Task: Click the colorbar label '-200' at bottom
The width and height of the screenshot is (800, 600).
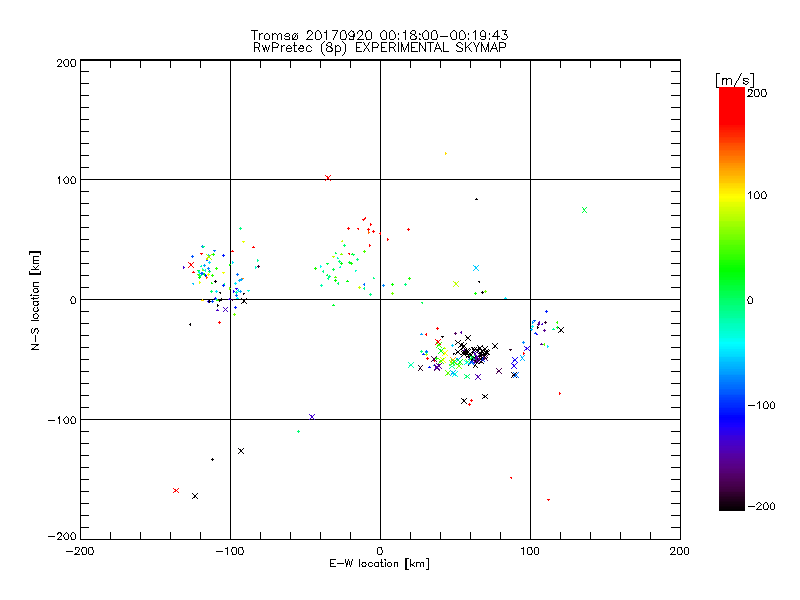Action: click(x=761, y=506)
